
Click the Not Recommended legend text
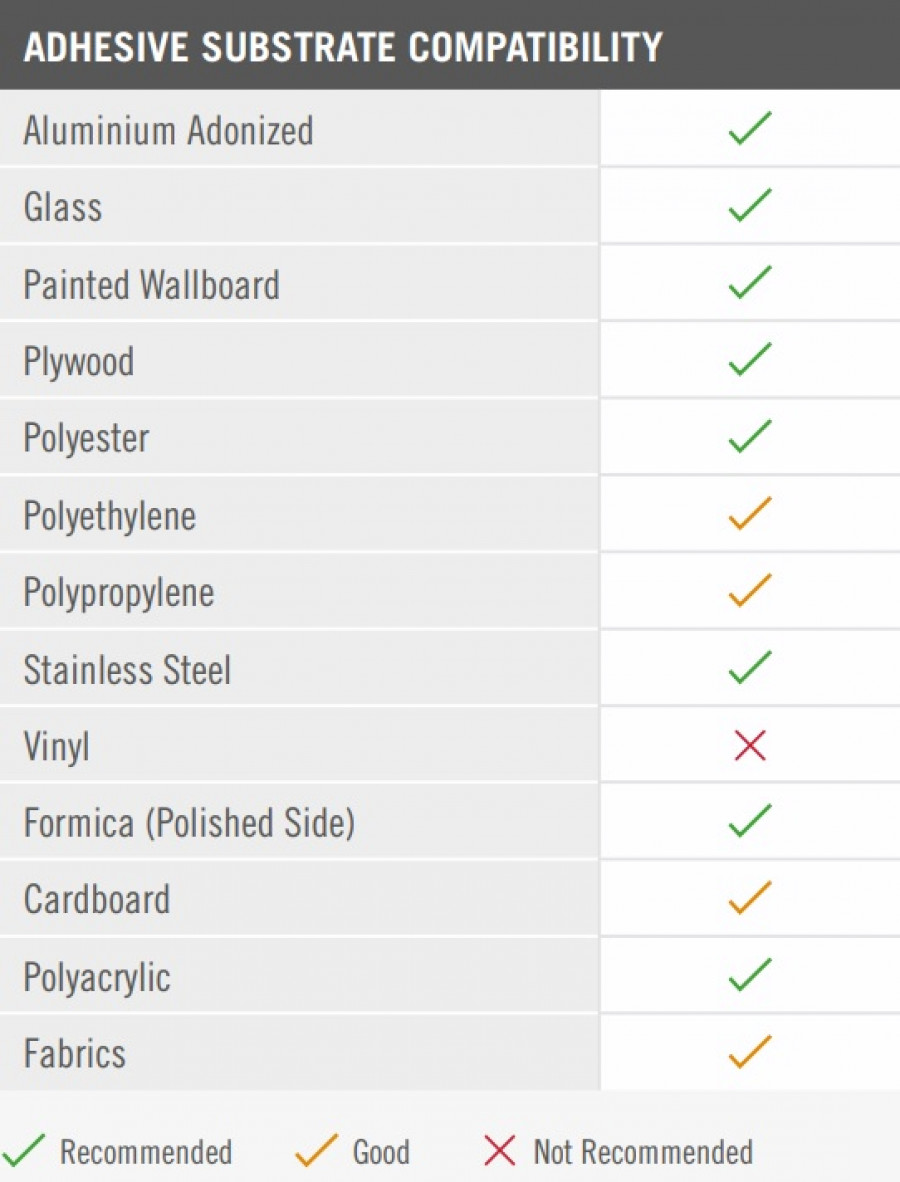click(x=643, y=1152)
